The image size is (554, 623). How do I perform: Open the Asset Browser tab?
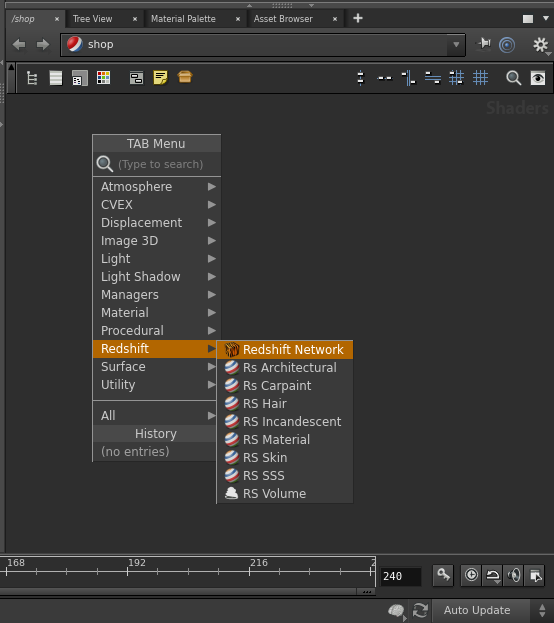coord(283,19)
